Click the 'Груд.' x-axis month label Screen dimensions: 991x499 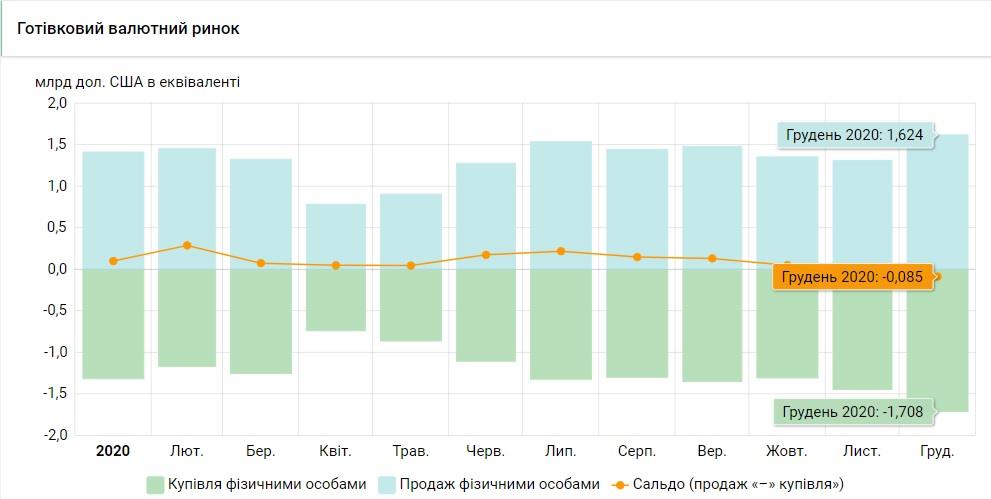(937, 452)
